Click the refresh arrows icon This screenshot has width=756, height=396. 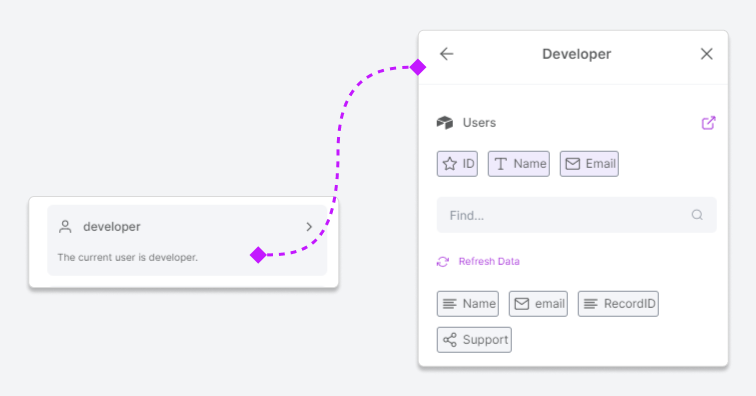(443, 261)
